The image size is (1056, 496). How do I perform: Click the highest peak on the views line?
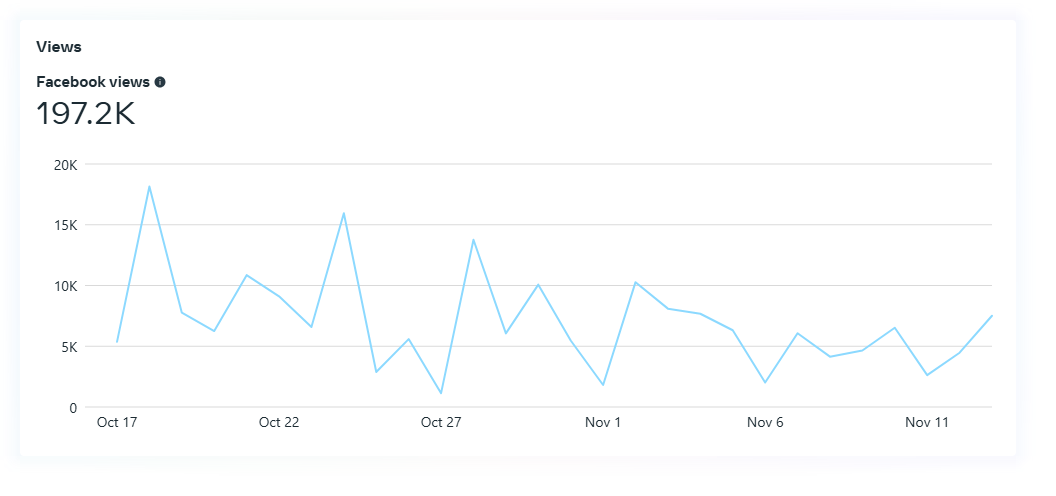point(149,186)
